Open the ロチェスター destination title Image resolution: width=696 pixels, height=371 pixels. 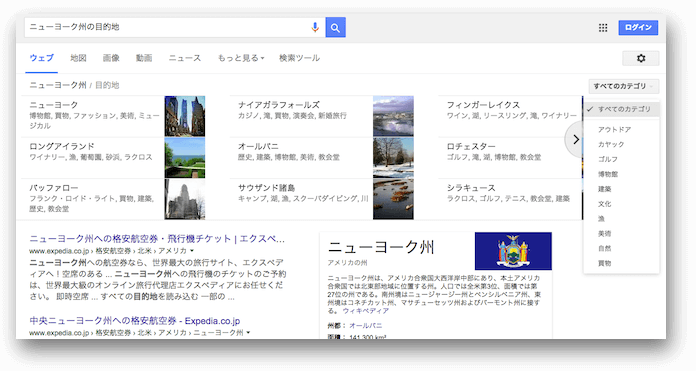click(x=471, y=146)
